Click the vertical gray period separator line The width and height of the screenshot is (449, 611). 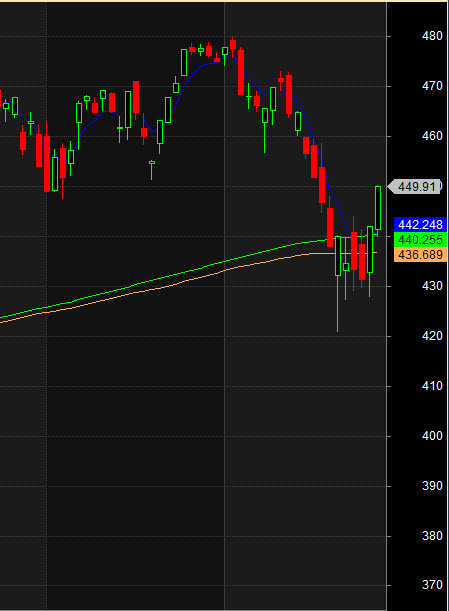pyautogui.click(x=224, y=306)
